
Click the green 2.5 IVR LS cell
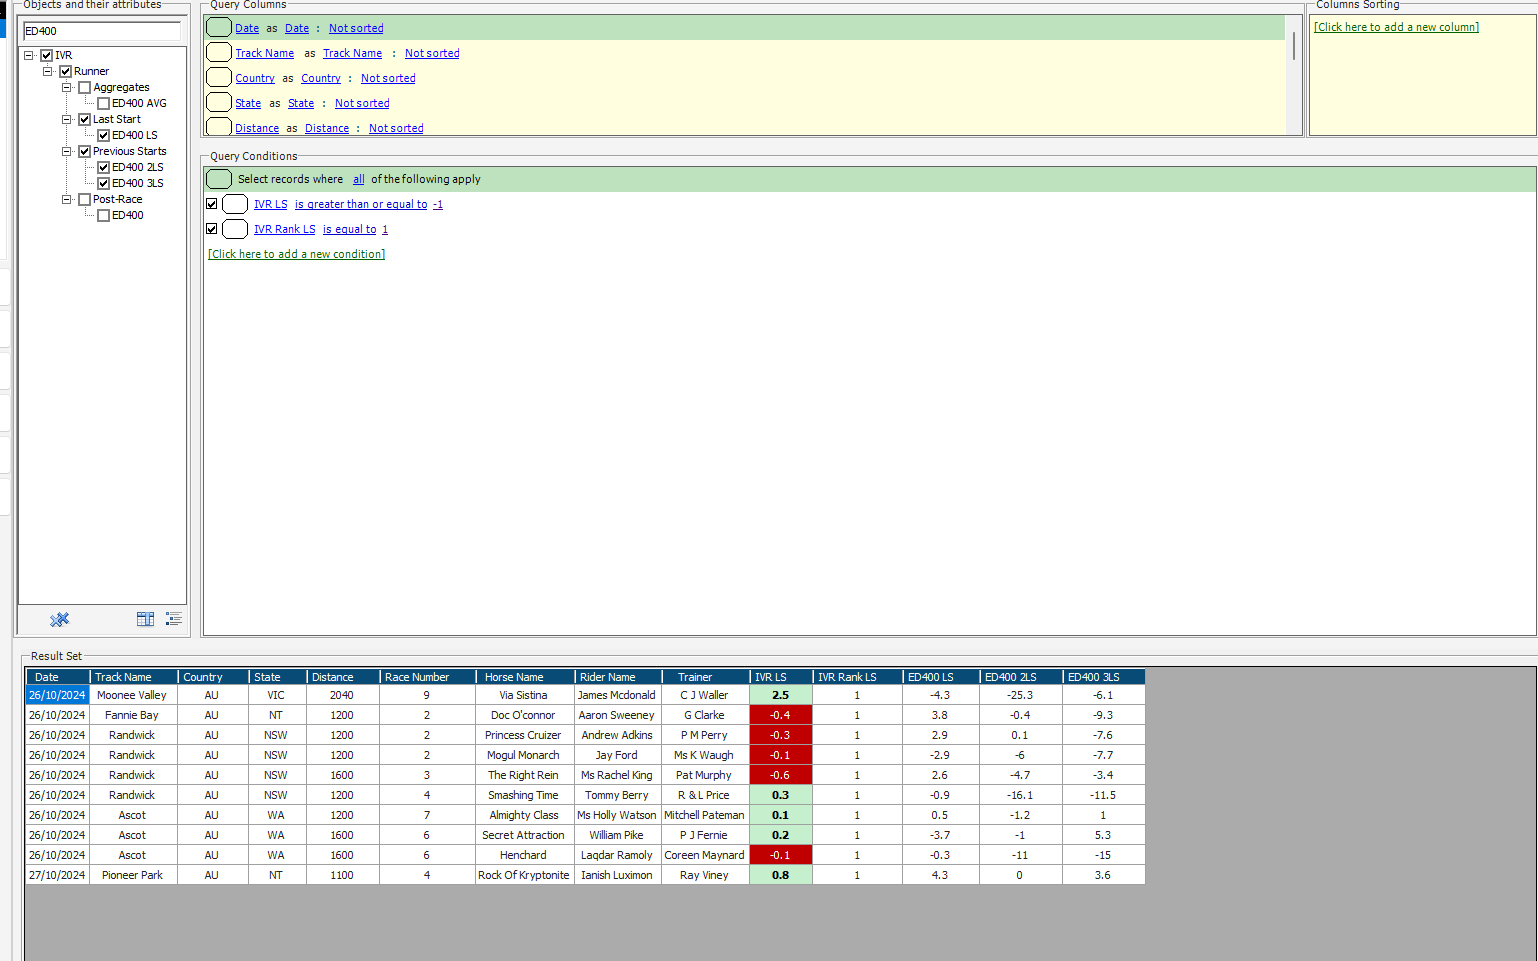781,695
